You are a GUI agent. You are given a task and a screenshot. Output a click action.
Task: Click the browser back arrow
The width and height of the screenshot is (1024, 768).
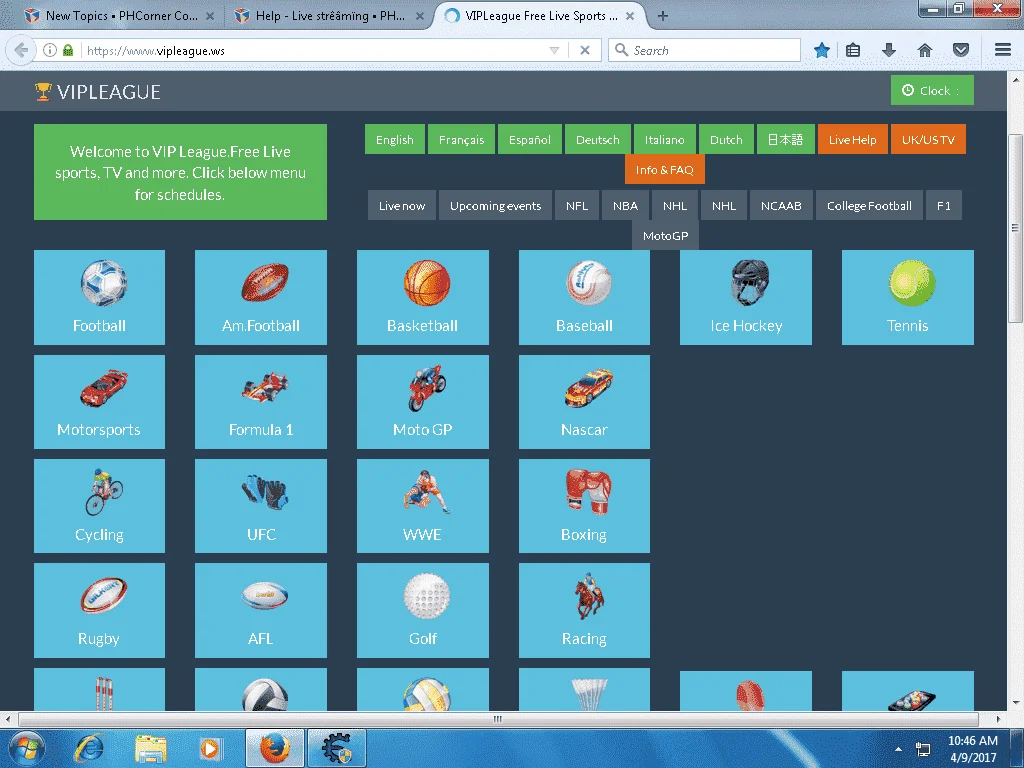(x=22, y=50)
